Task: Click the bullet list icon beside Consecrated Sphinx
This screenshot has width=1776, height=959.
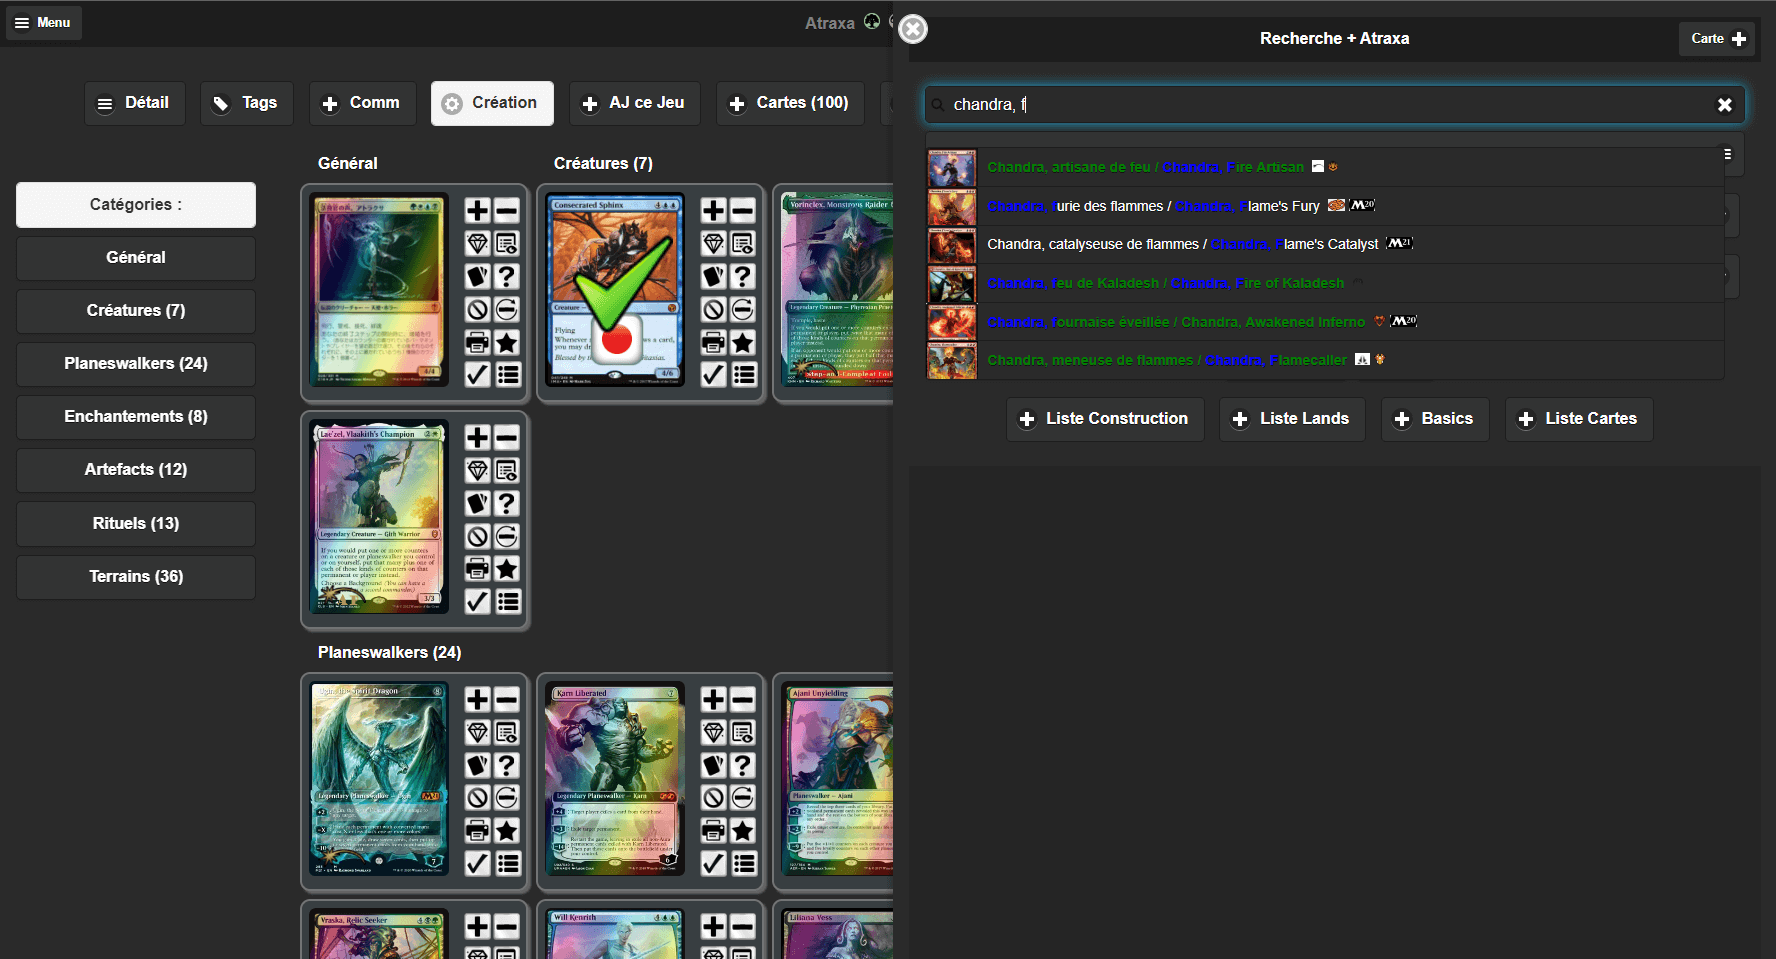Action: [743, 375]
